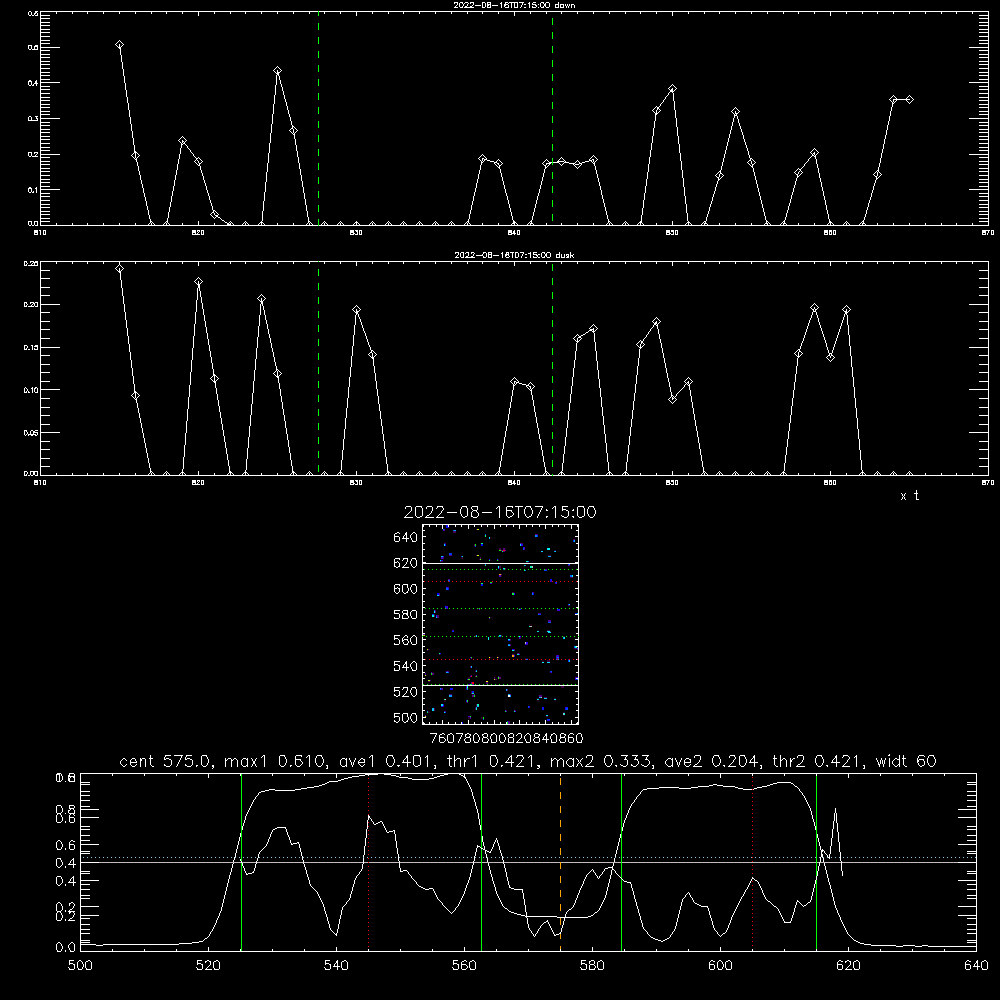Click the "max2 0.333" value in stats line
This screenshot has width=1000, height=1000.
(x=600, y=761)
